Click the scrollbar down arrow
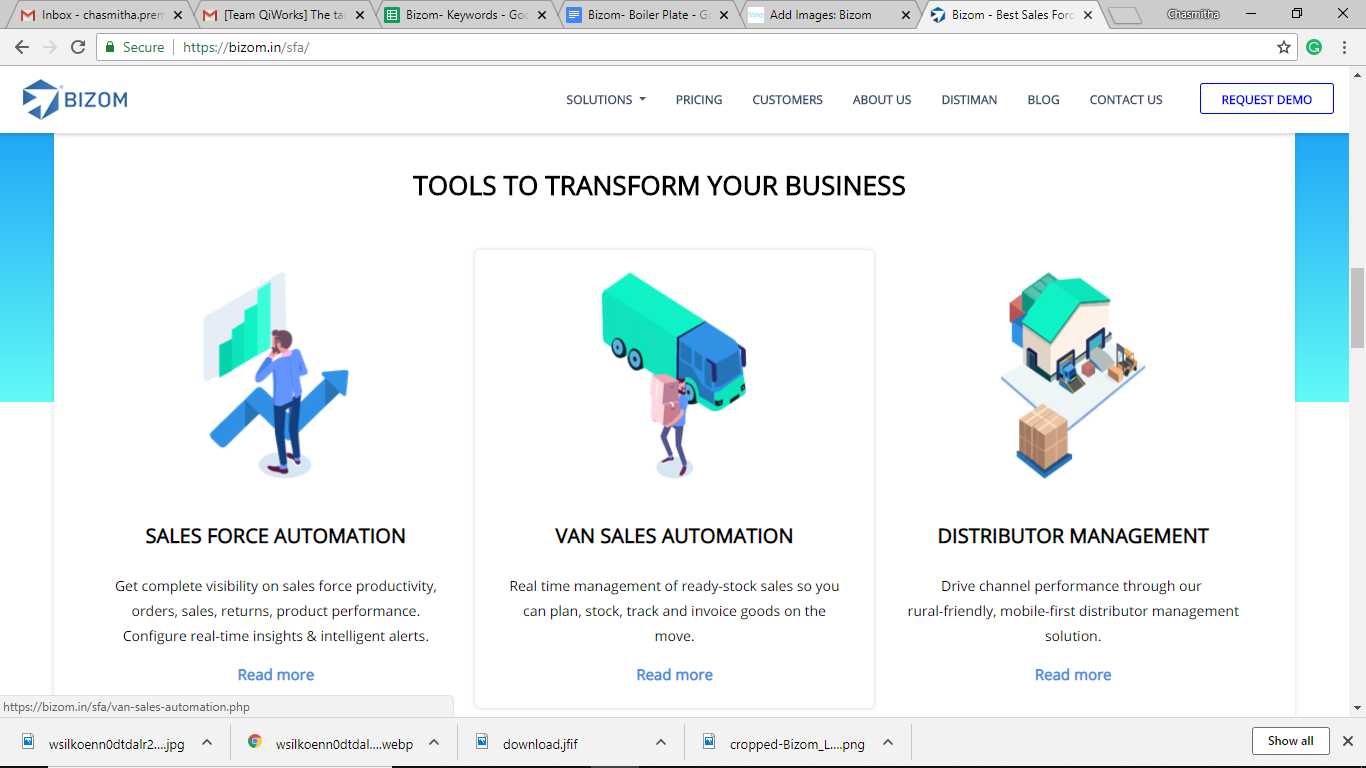Screen dimensions: 1366x768 tap(1357, 708)
